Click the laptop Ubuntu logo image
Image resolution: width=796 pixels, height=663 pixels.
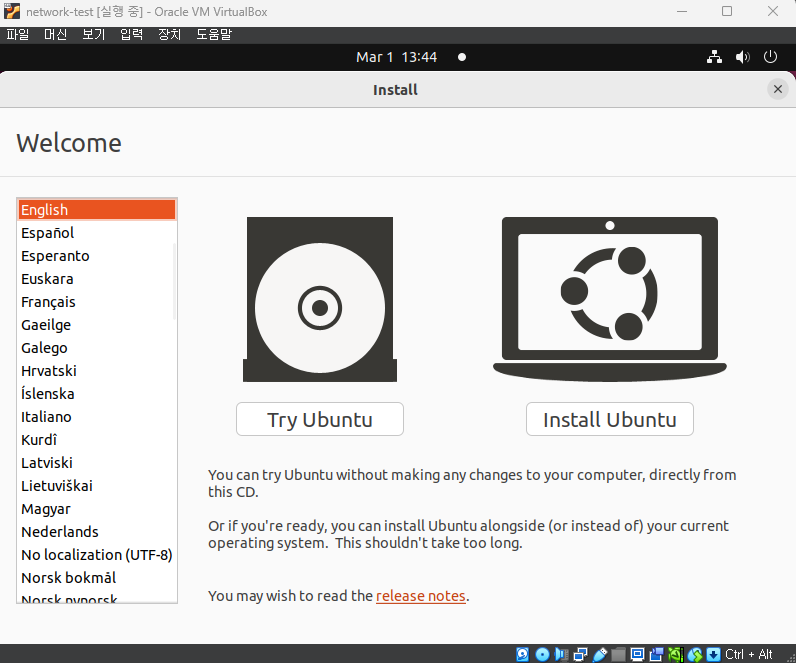pyautogui.click(x=610, y=300)
